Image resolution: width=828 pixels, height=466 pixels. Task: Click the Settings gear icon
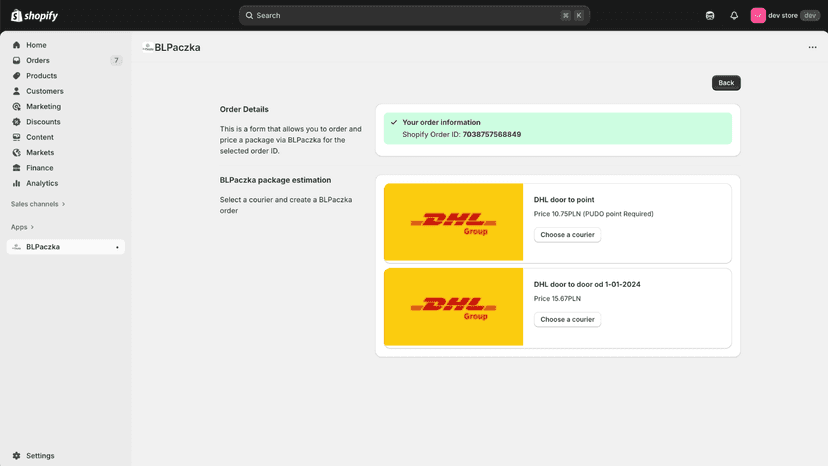(16, 455)
